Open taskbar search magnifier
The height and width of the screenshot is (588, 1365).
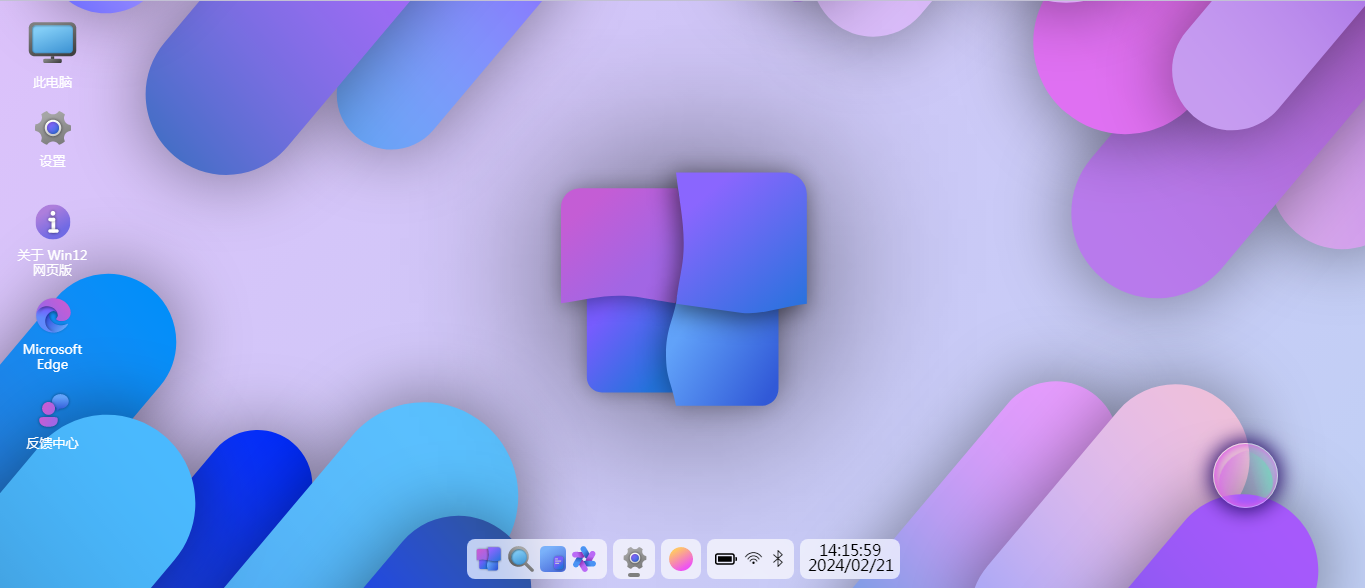point(520,558)
